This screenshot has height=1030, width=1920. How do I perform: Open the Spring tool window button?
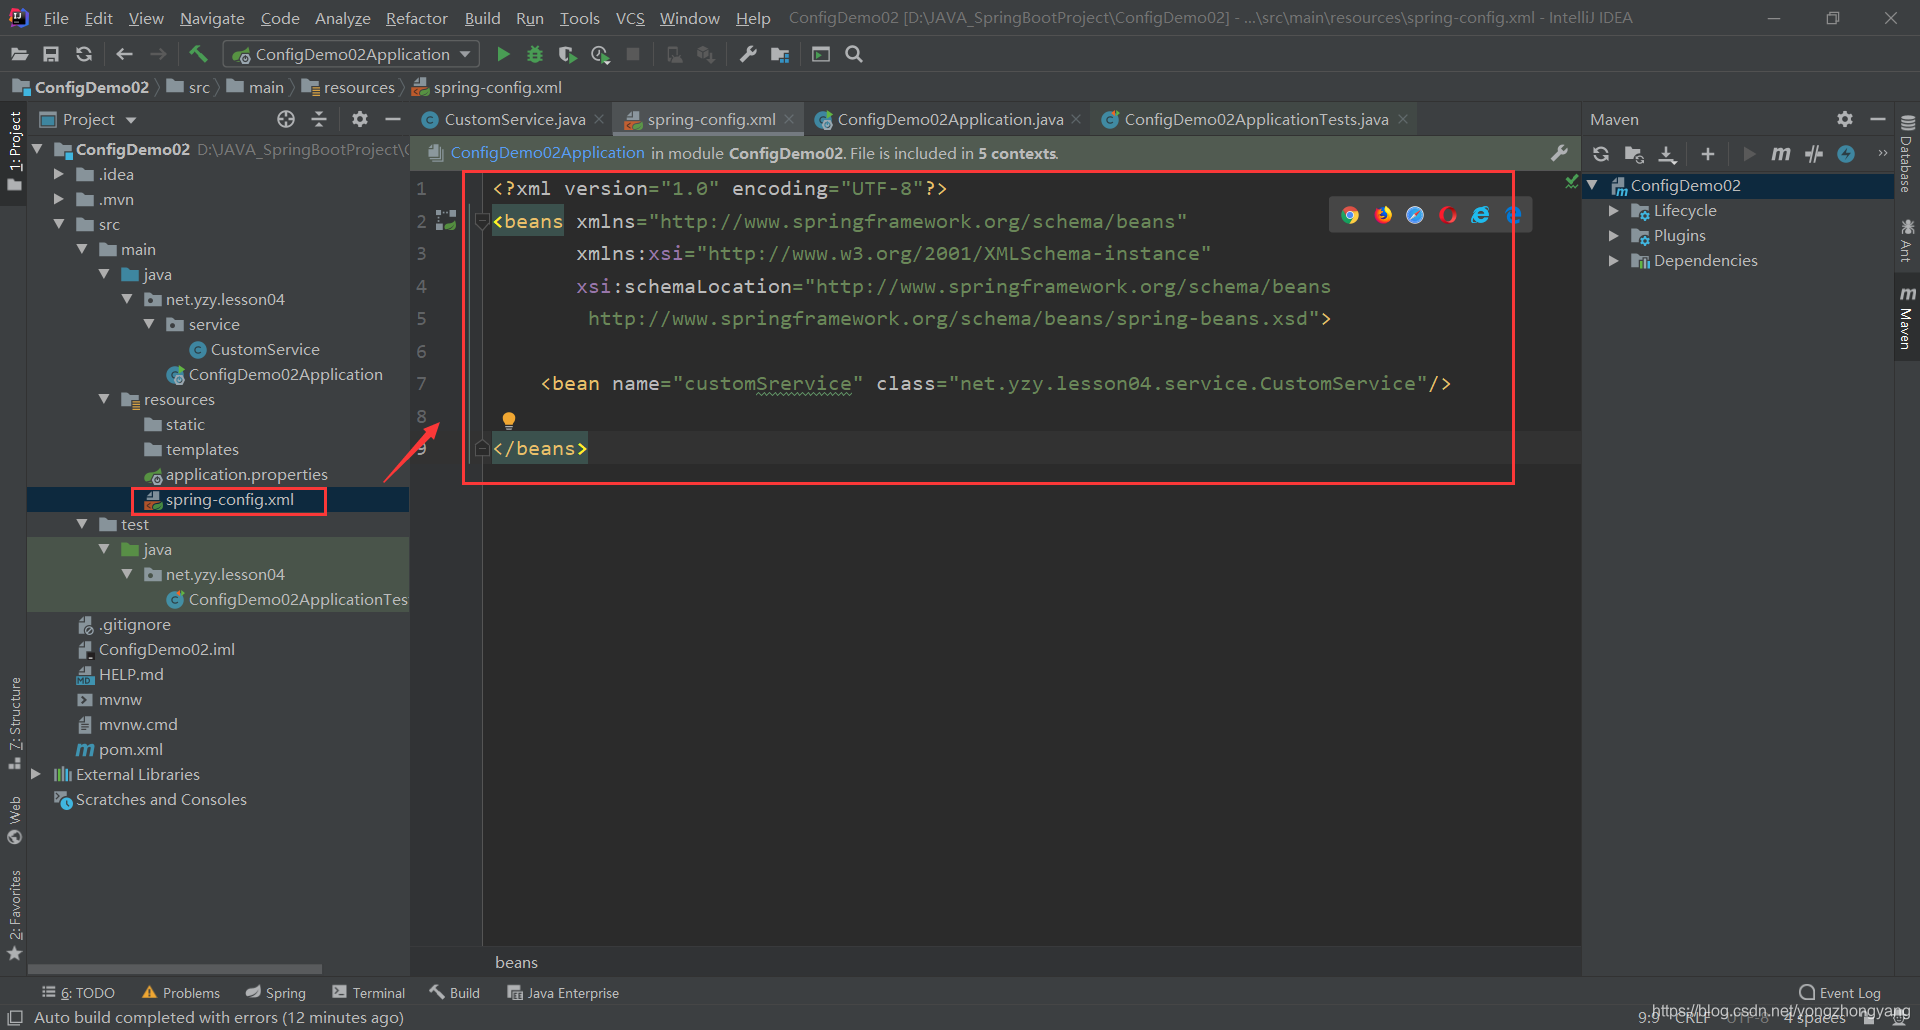(x=276, y=993)
